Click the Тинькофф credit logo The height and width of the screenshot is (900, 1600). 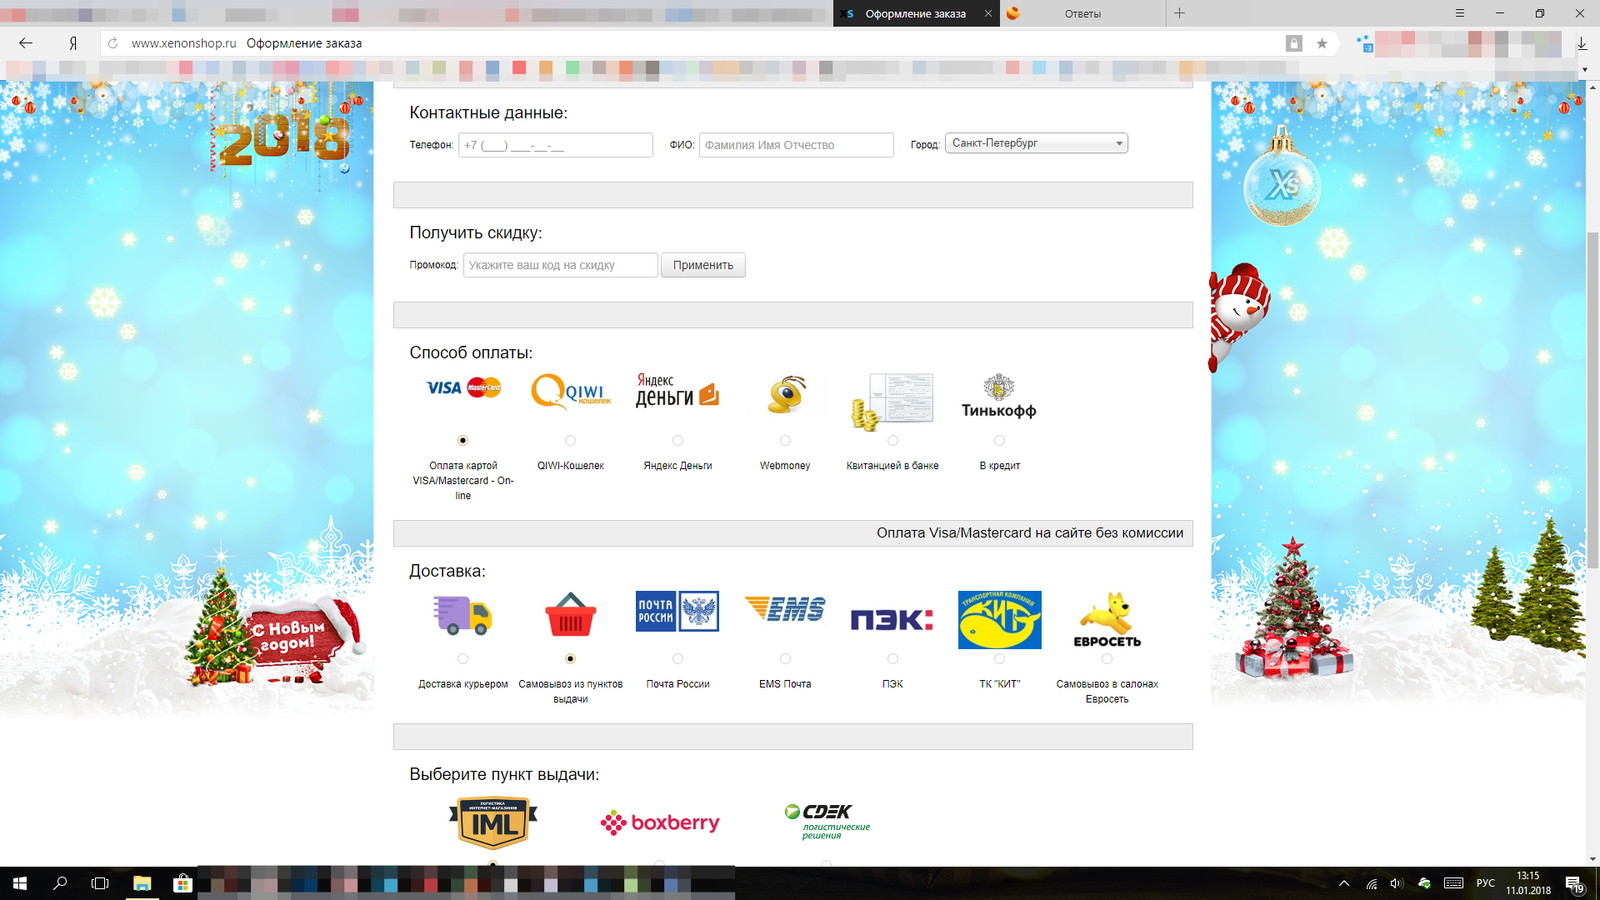coord(999,396)
